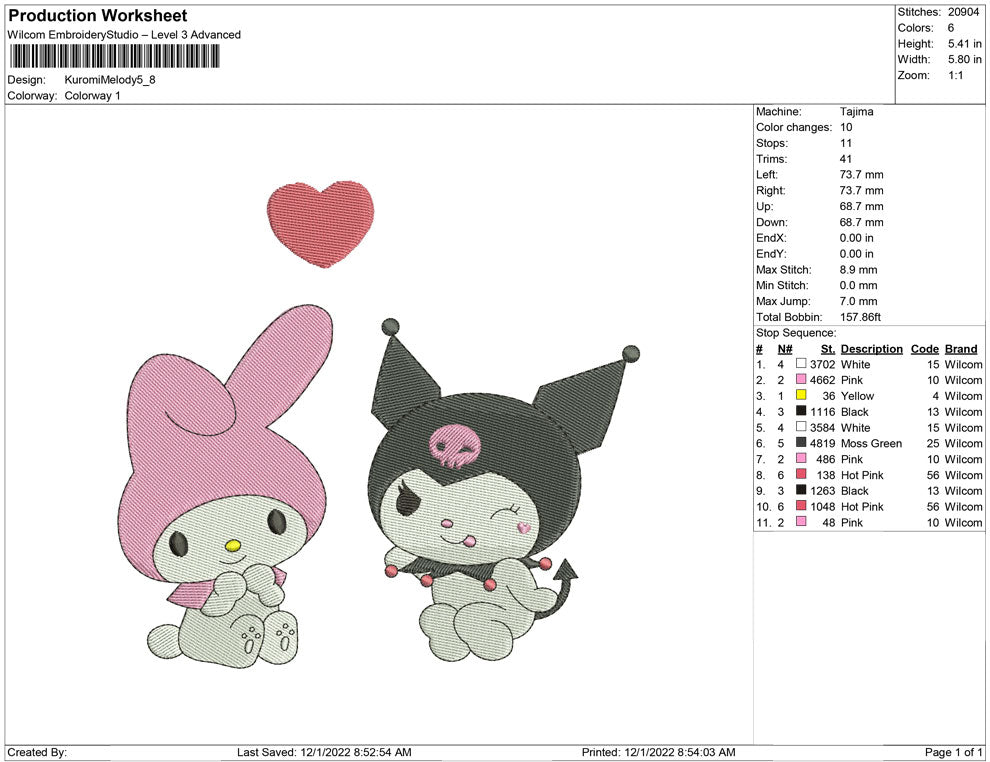990x762 pixels.
Task: Click the 'Color changes:' label
Action: (794, 127)
